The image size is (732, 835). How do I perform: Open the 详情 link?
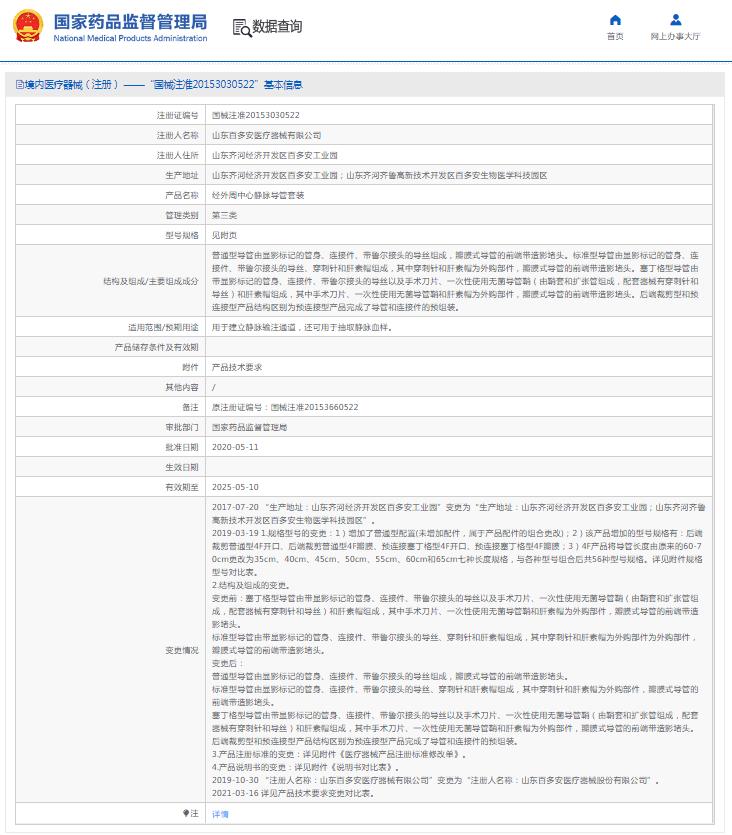coord(220,814)
